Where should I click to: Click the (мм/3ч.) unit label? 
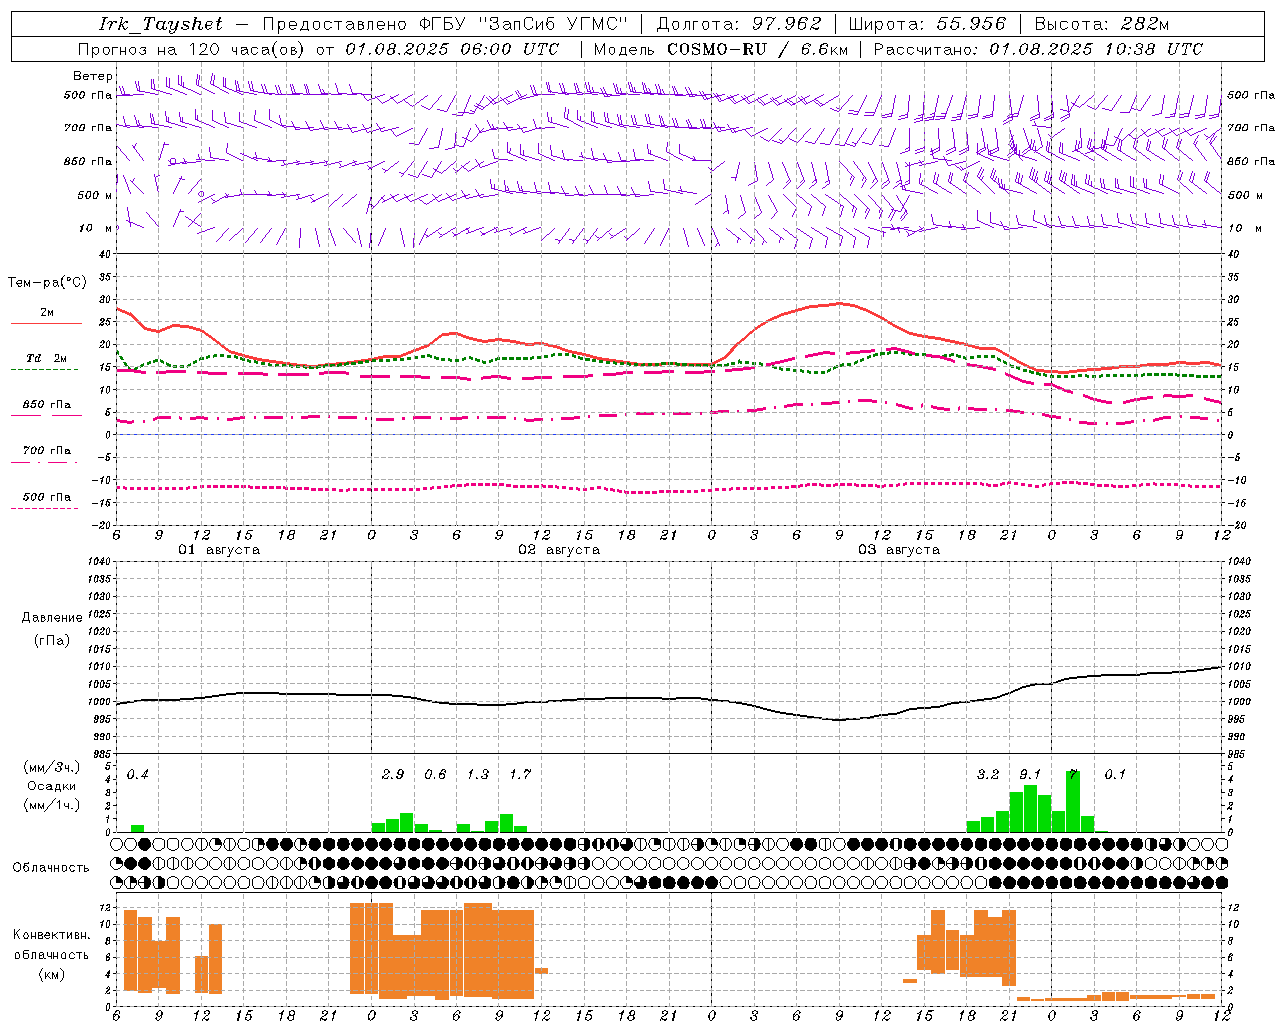pos(51,767)
